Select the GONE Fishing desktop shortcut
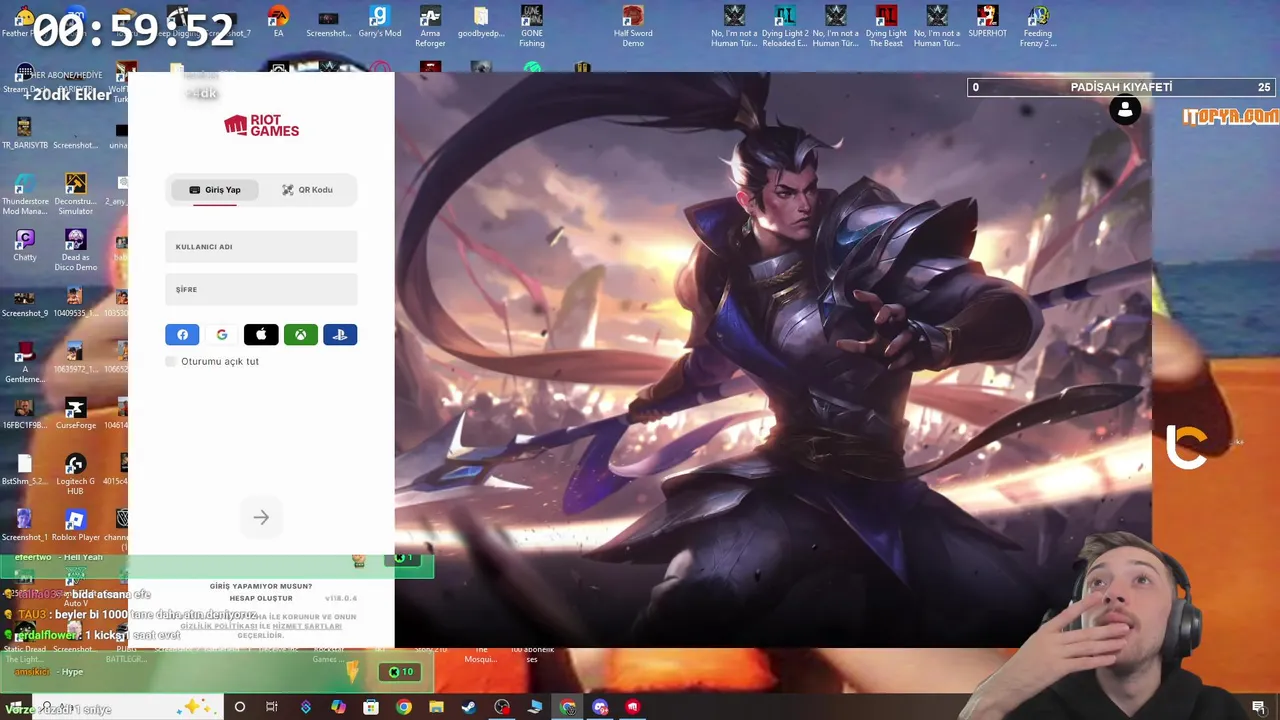The width and height of the screenshot is (1280, 720). (x=532, y=27)
